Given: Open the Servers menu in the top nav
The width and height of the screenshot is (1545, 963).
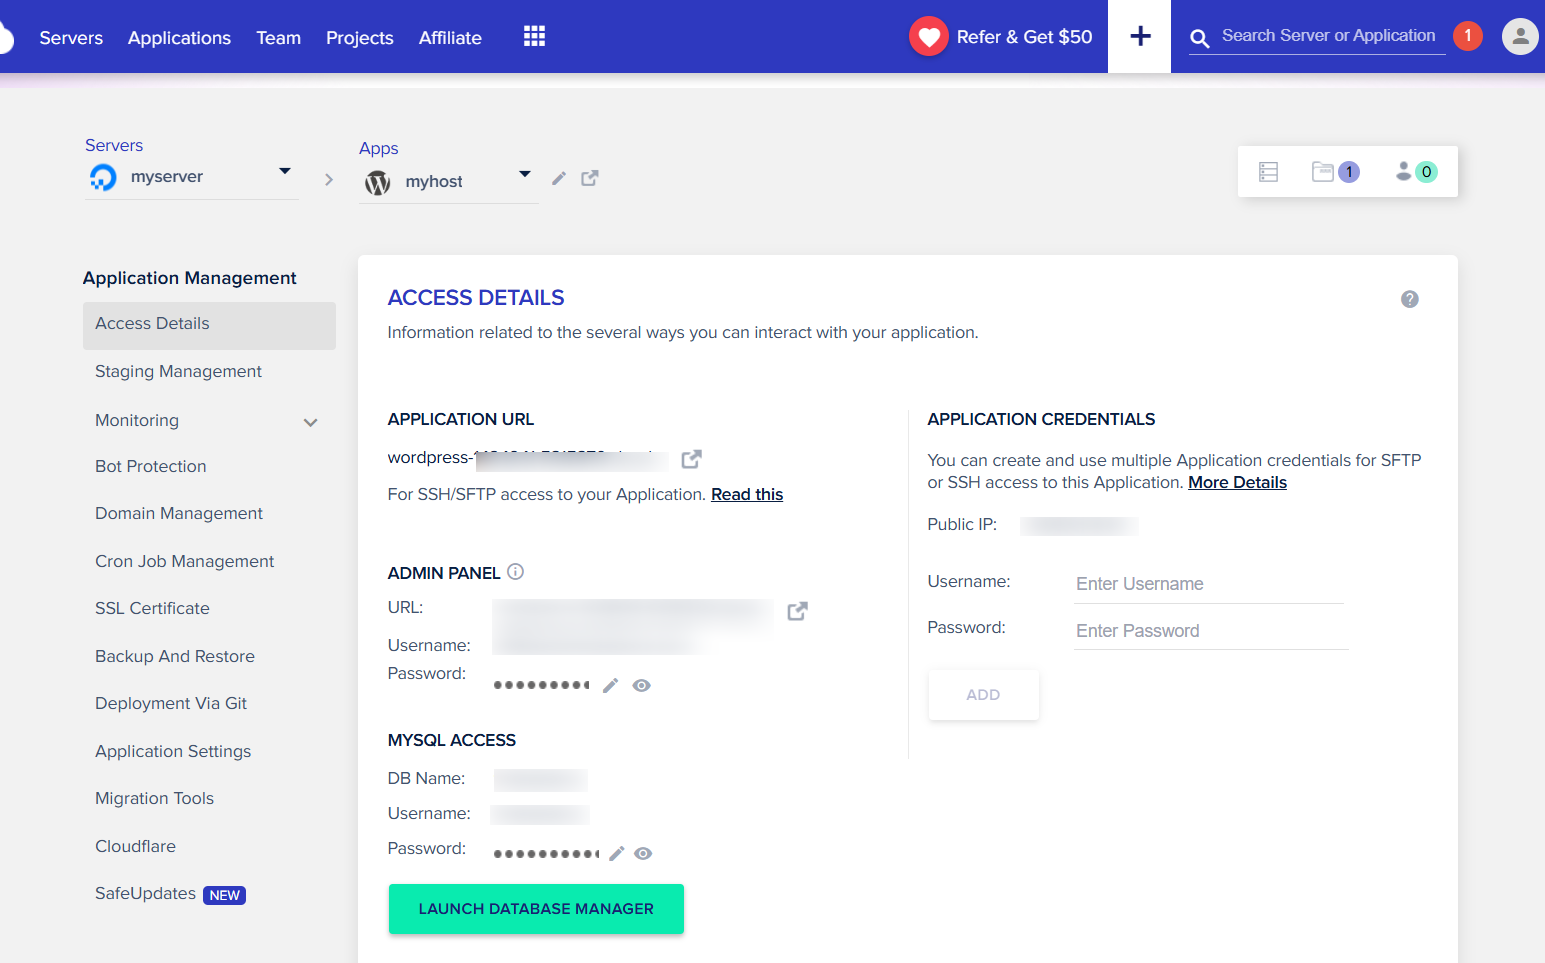Looking at the screenshot, I should tap(71, 38).
